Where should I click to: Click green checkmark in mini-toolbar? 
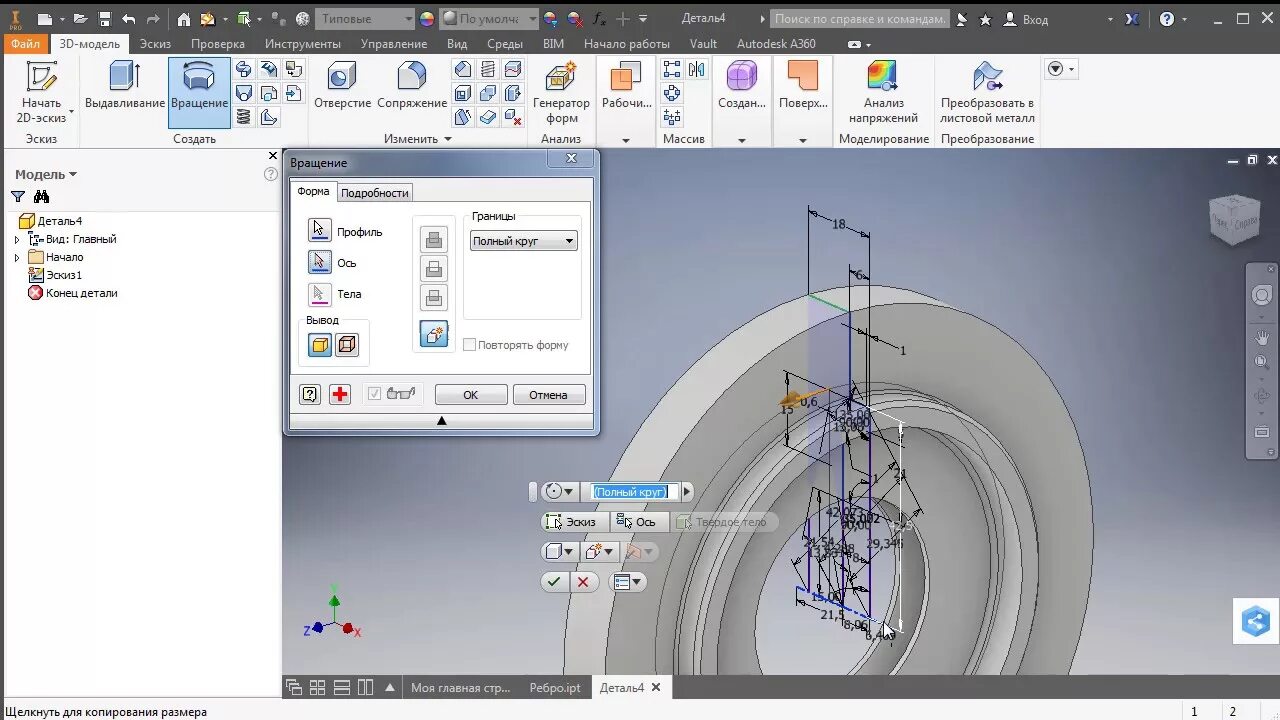pyautogui.click(x=554, y=581)
